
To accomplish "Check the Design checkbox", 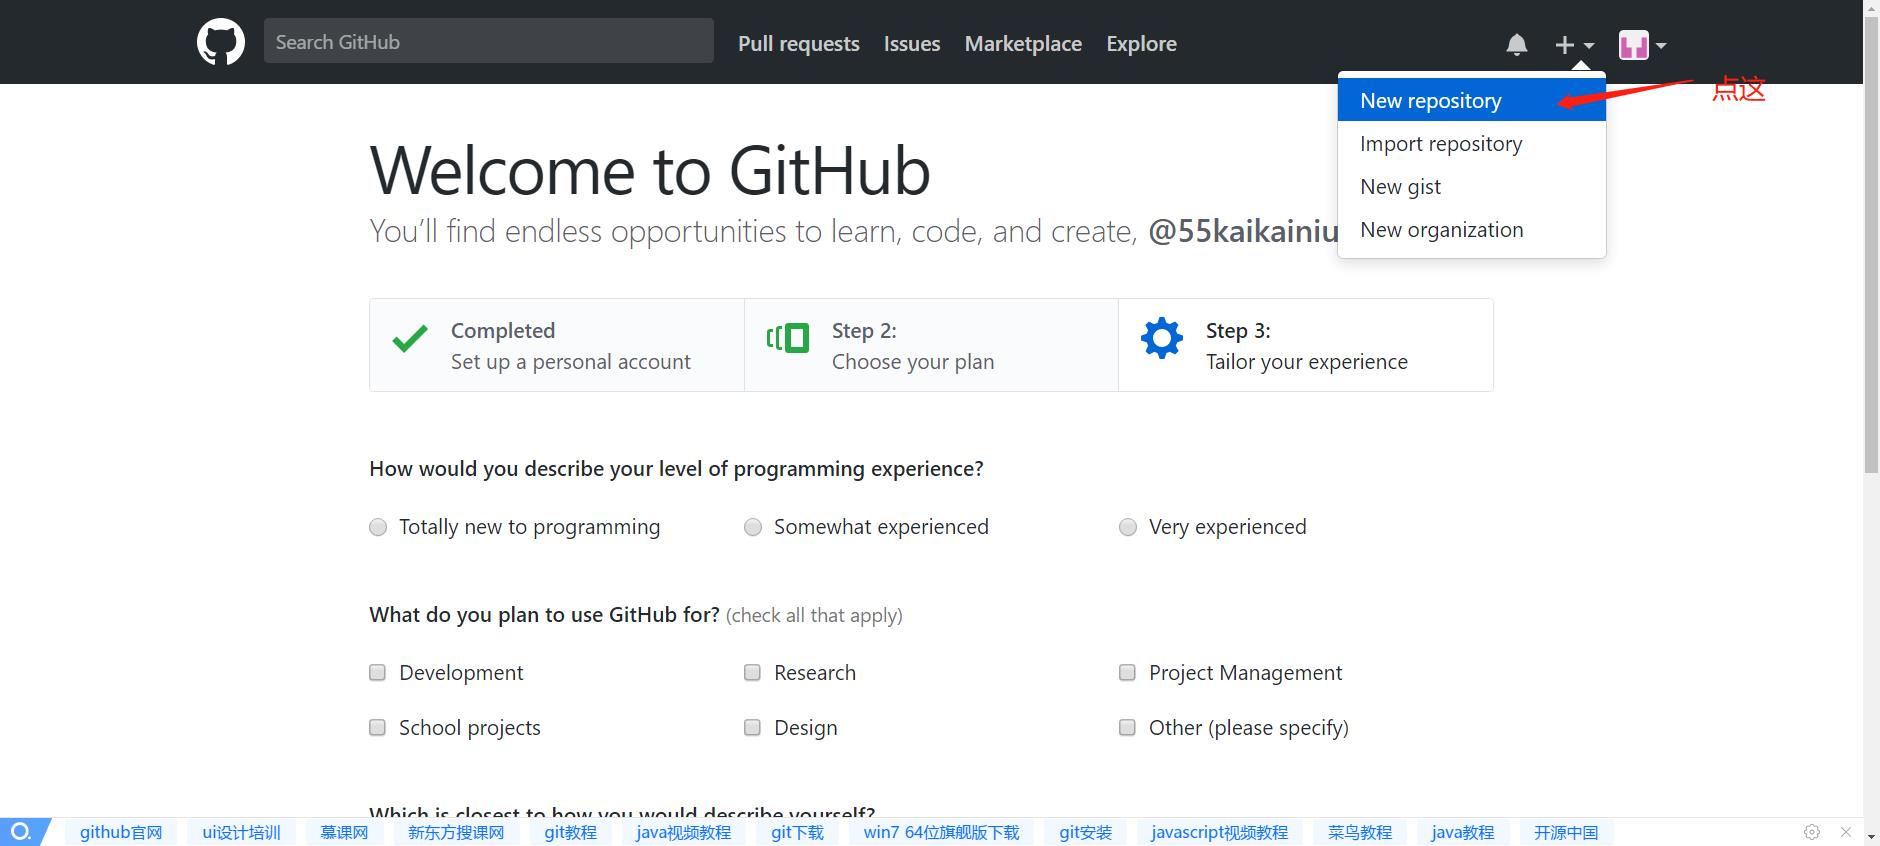I will [752, 727].
